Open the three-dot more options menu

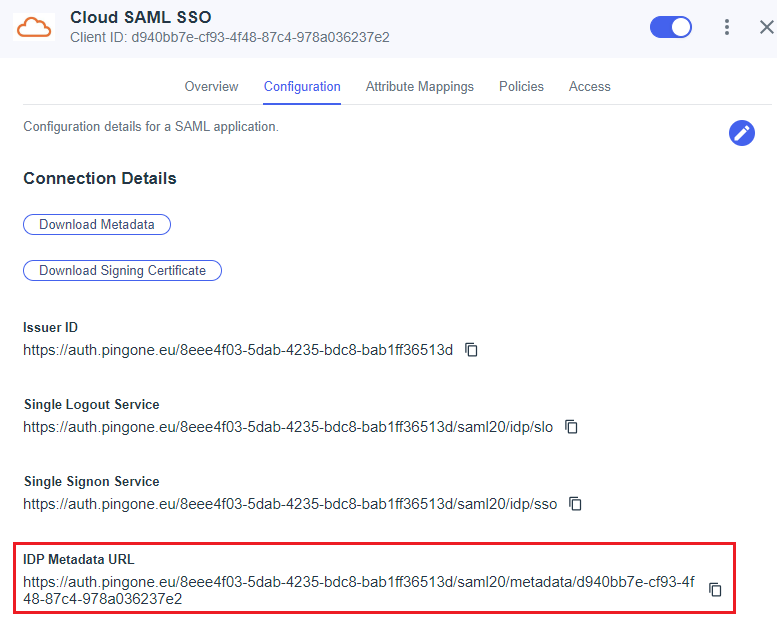click(x=727, y=27)
